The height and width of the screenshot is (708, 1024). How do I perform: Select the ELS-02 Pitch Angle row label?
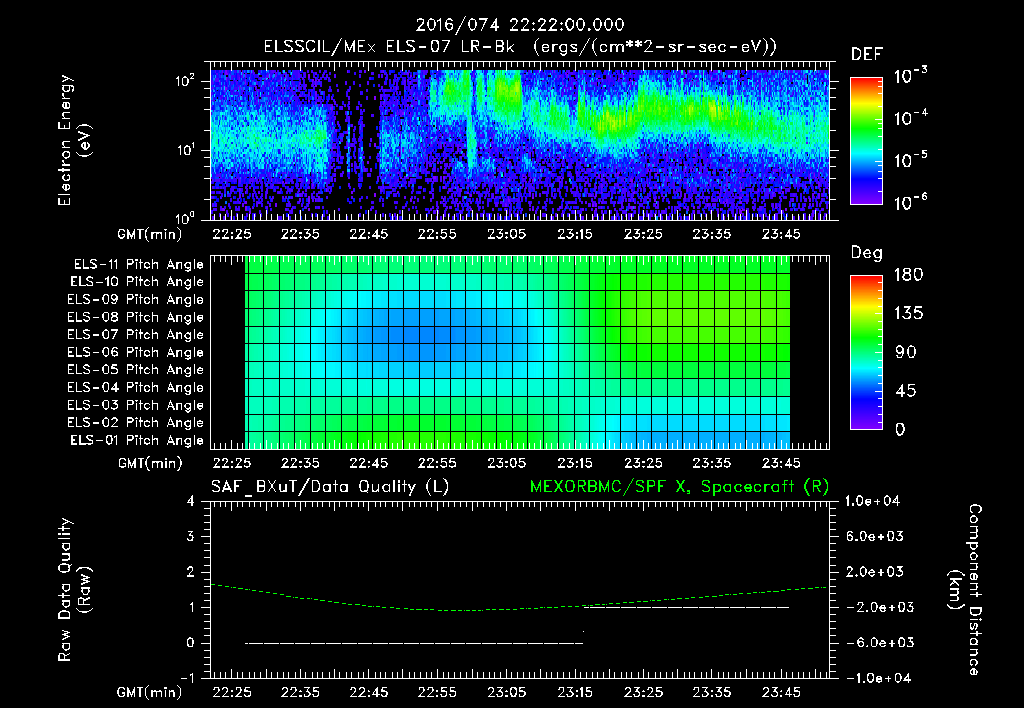pos(135,423)
